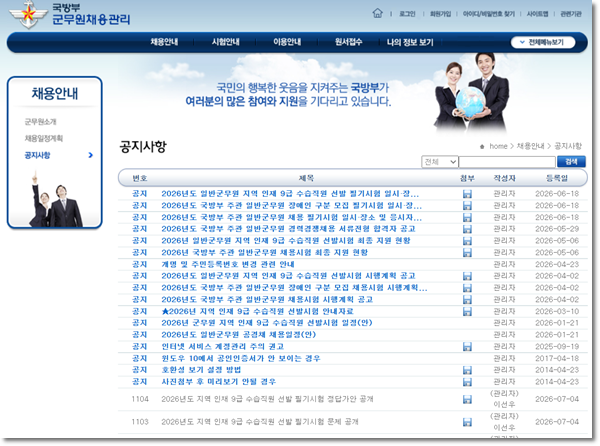
Task: Open the 이용안내 main menu
Action: click(x=287, y=42)
